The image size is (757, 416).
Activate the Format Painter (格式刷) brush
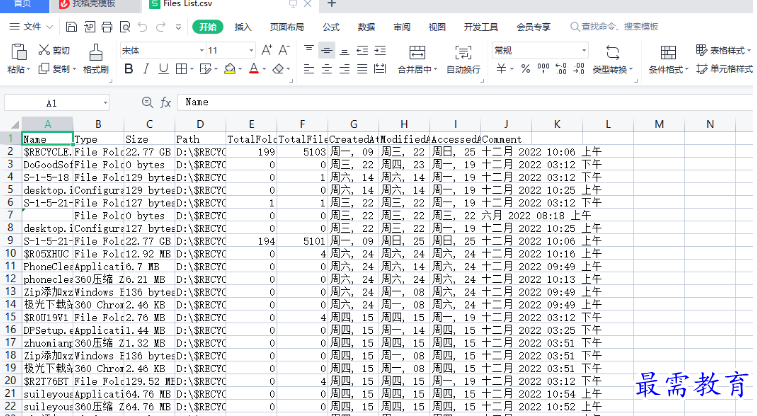click(x=96, y=52)
